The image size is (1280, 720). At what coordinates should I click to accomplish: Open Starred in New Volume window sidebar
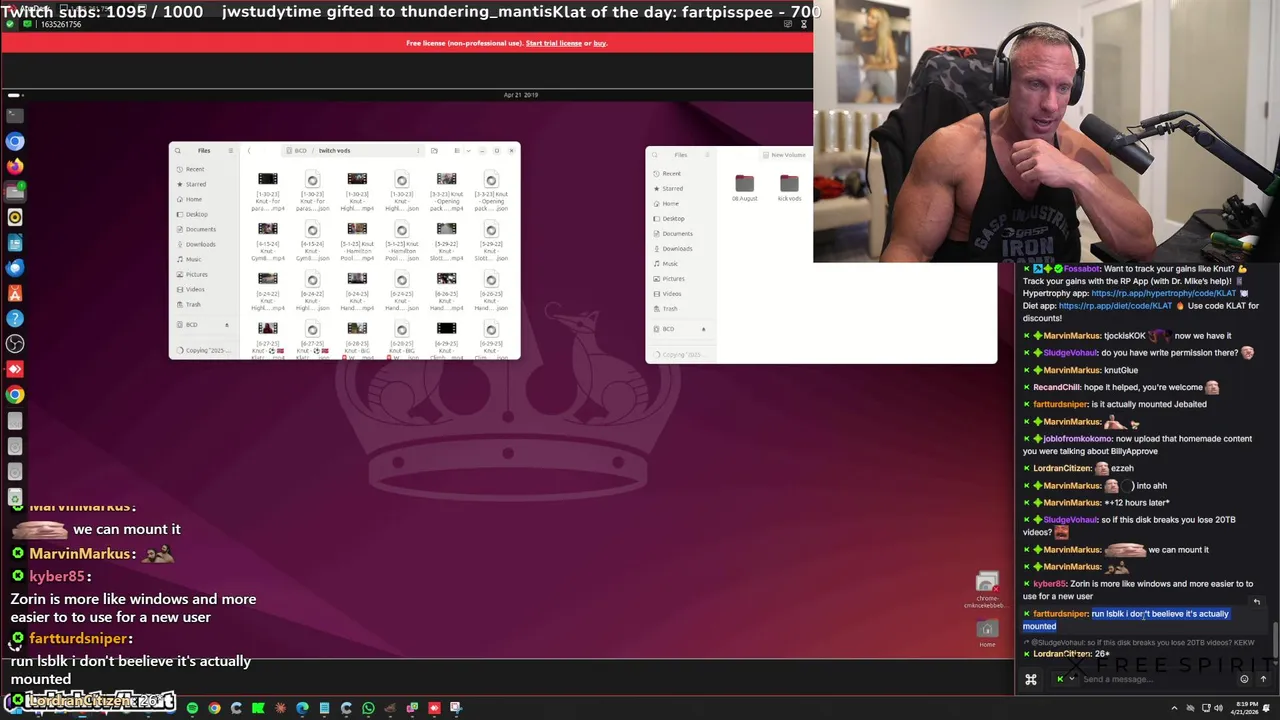pyautogui.click(x=681, y=188)
